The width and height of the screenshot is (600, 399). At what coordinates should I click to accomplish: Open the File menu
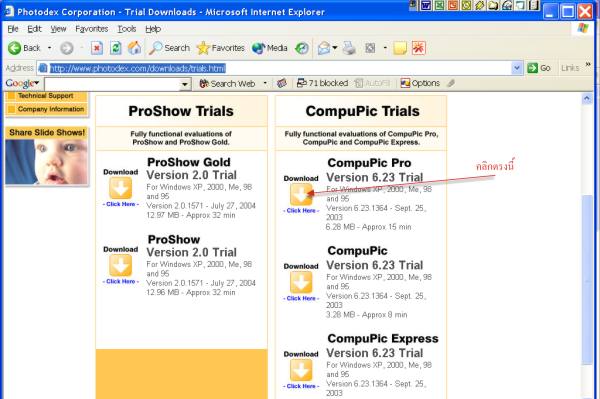pyautogui.click(x=13, y=29)
